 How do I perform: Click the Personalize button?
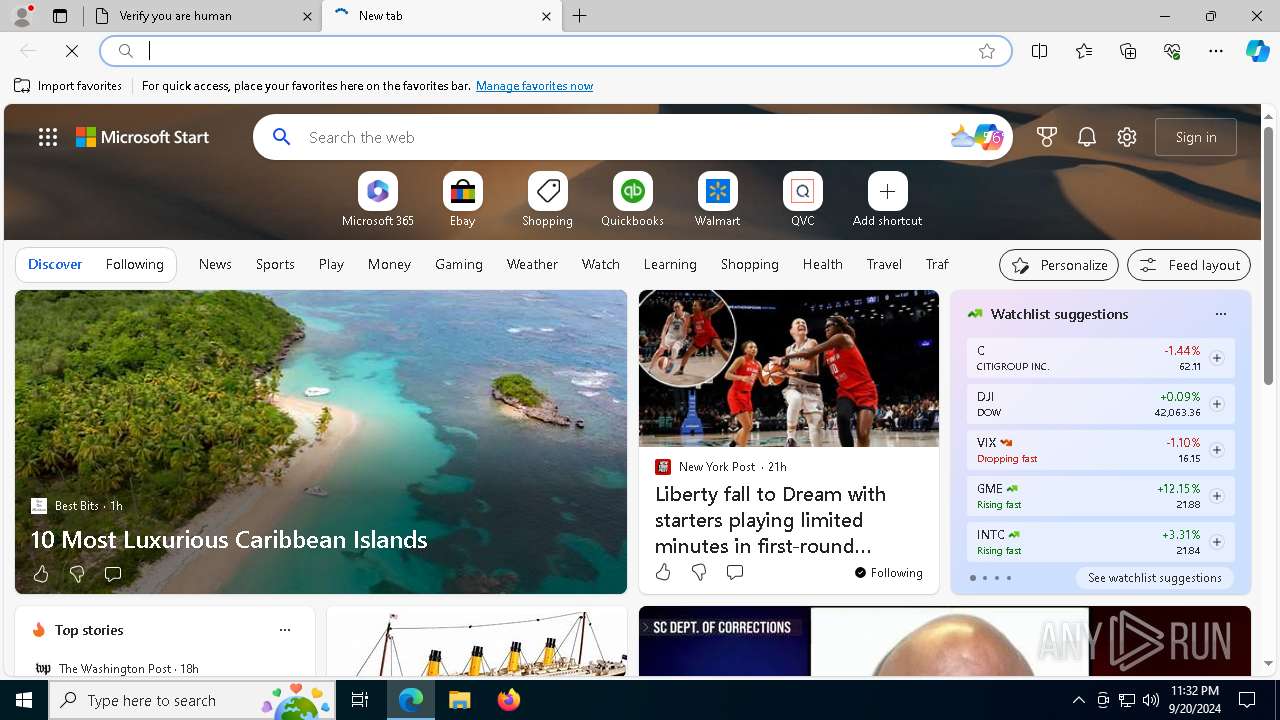click(1059, 265)
